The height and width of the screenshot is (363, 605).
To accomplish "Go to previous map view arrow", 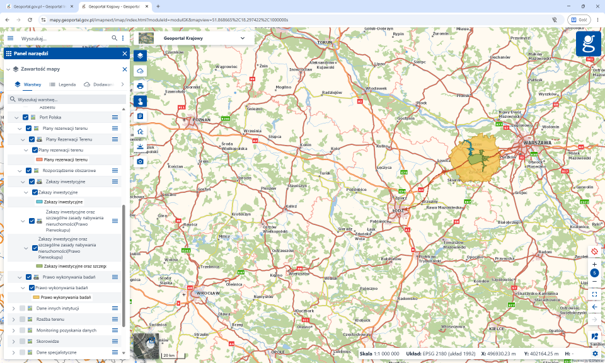I will pyautogui.click(x=594, y=307).
